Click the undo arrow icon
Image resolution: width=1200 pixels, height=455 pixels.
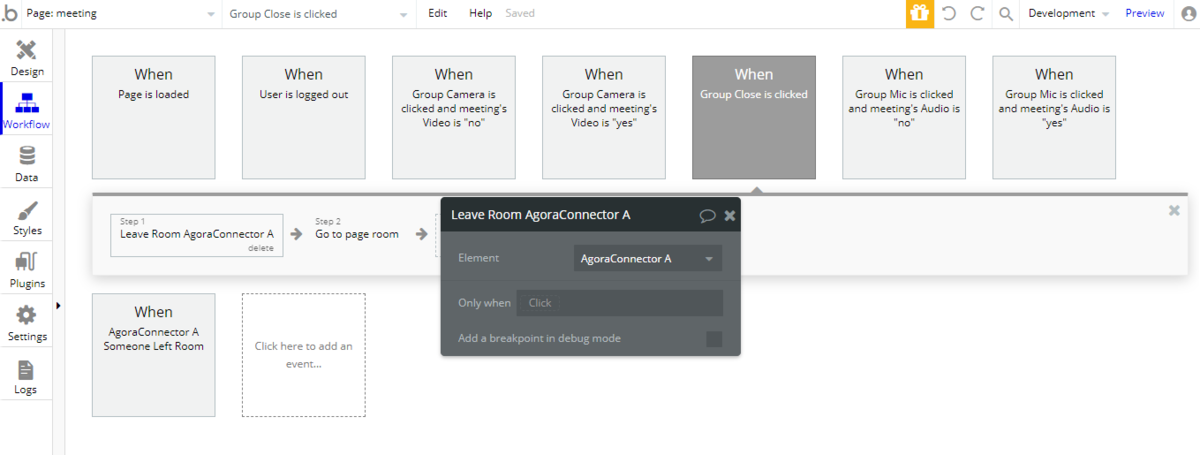point(949,14)
